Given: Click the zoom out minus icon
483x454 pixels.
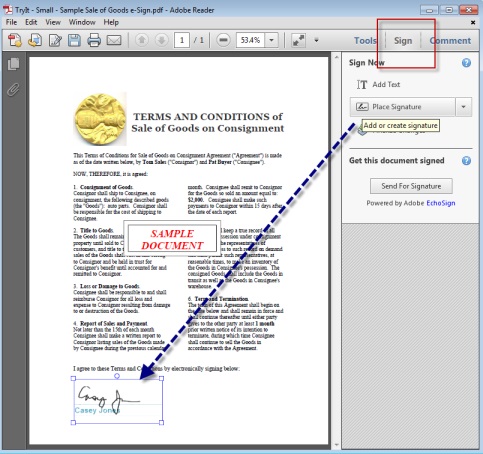Looking at the screenshot, I should tap(223, 40).
